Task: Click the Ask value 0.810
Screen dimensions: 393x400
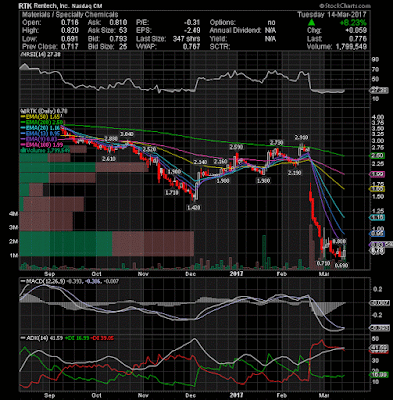Action: tap(118, 23)
